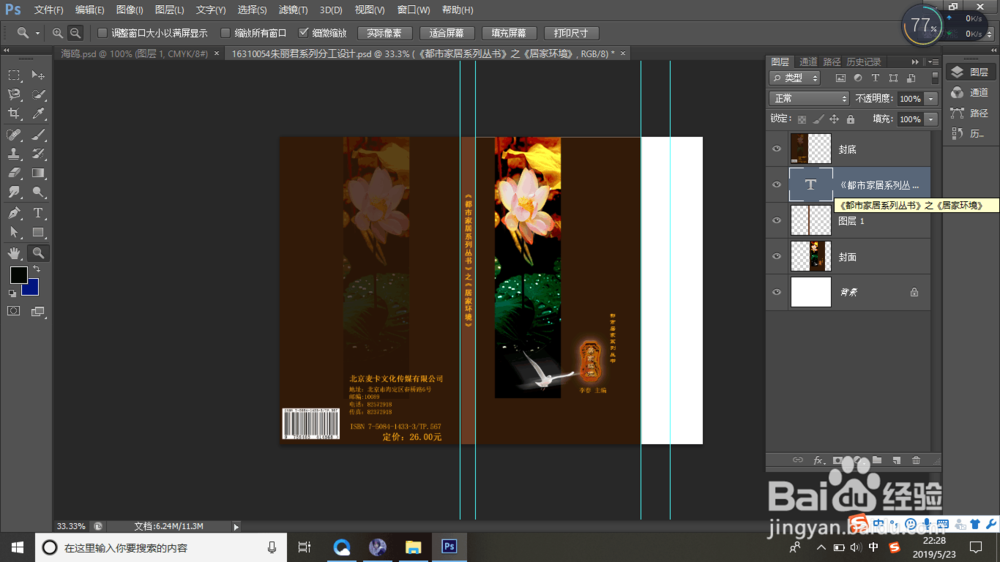Open the fill 填充 slider arrow
The image size is (1000, 562).
[x=931, y=119]
